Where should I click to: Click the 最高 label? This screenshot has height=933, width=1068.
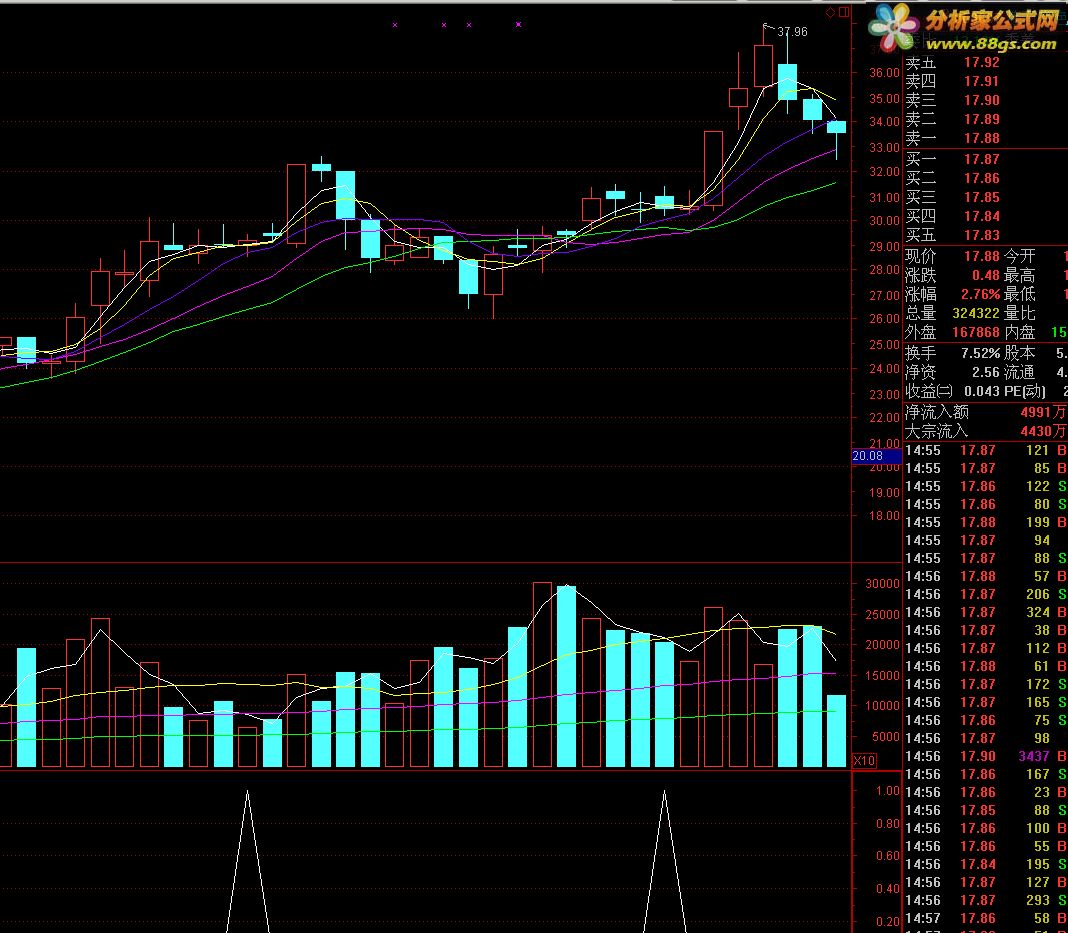point(1020,276)
